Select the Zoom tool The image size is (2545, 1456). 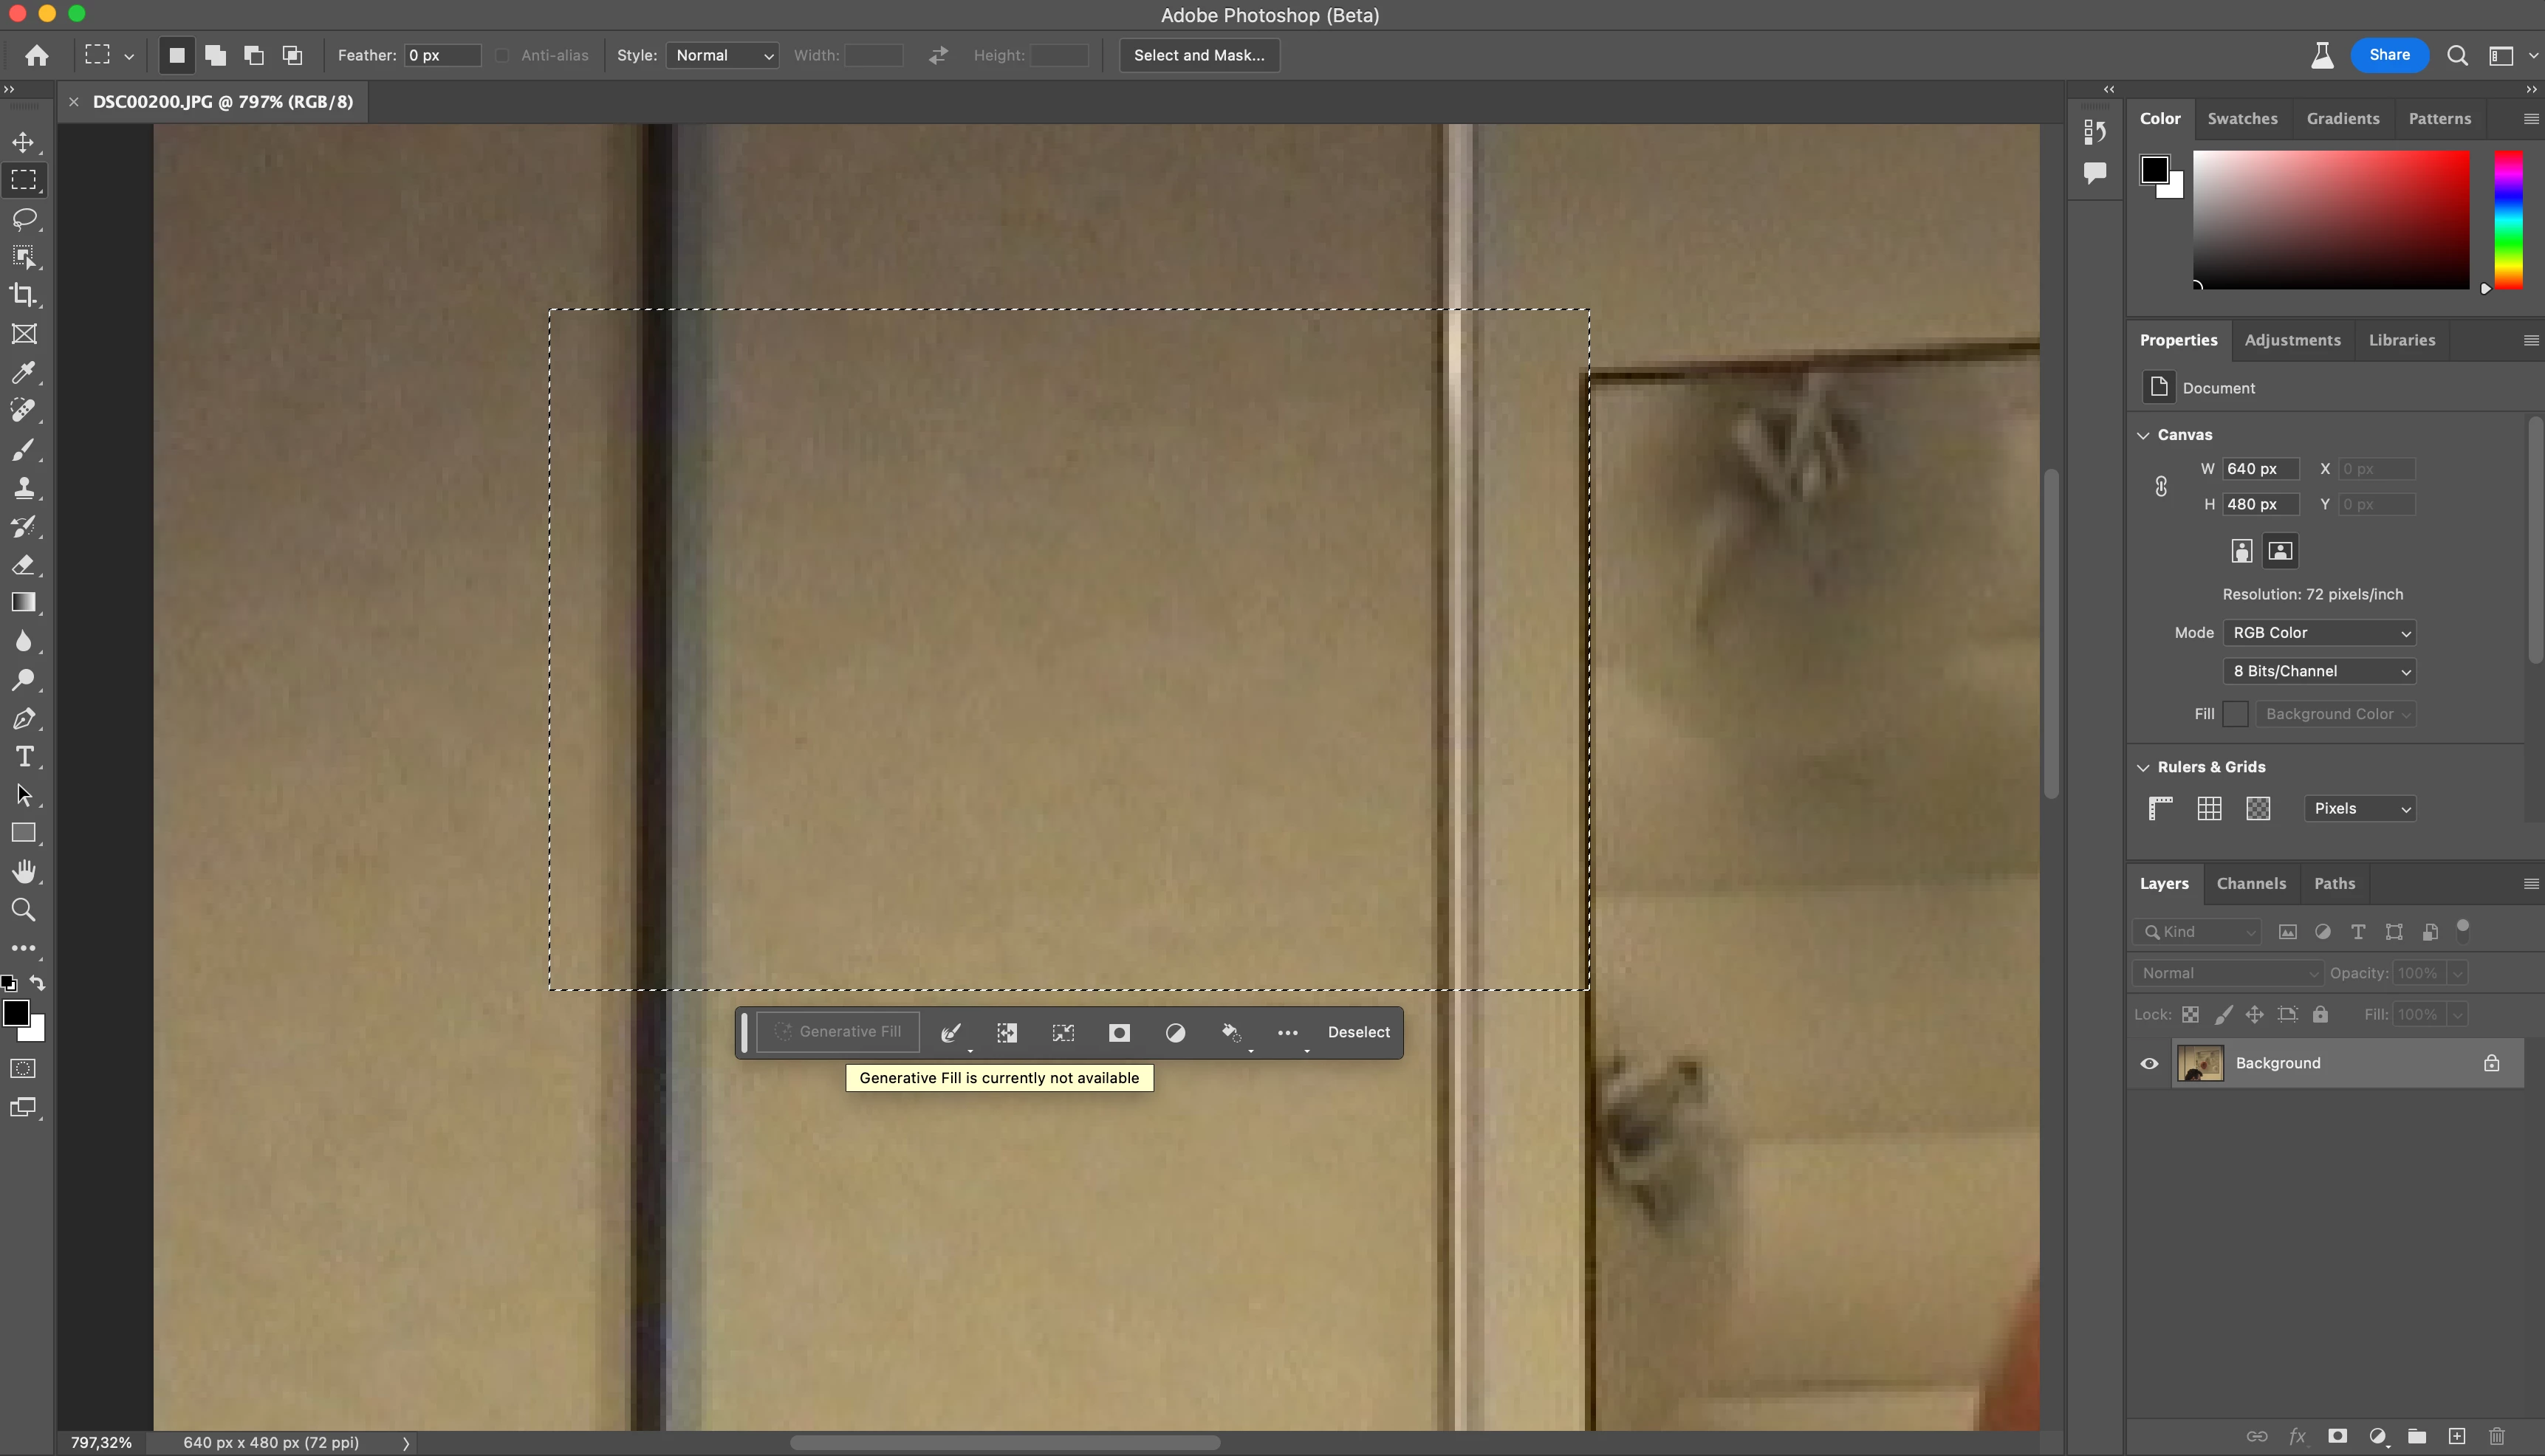pyautogui.click(x=24, y=910)
